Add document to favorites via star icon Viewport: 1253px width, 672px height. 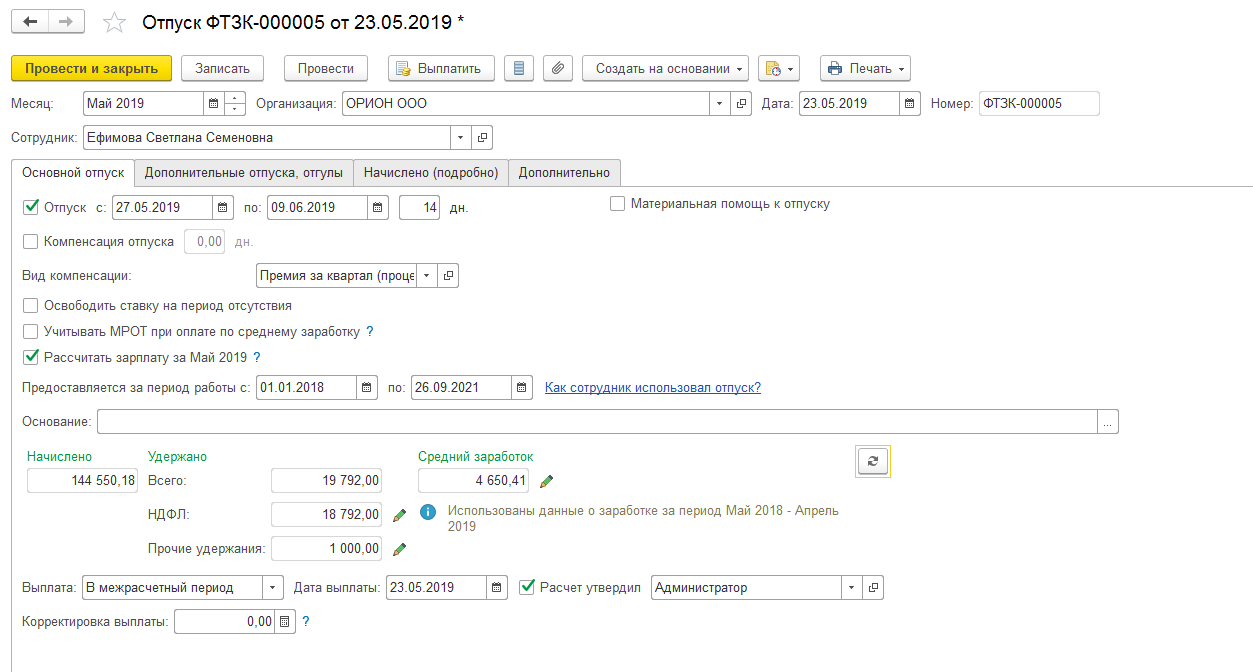pyautogui.click(x=113, y=22)
